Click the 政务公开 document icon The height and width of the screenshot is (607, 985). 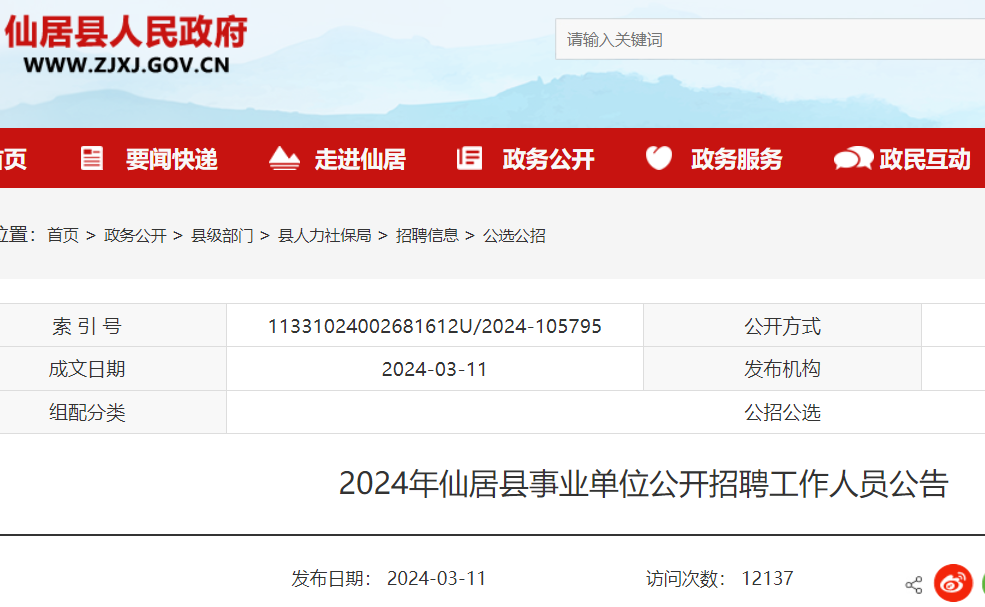click(469, 158)
